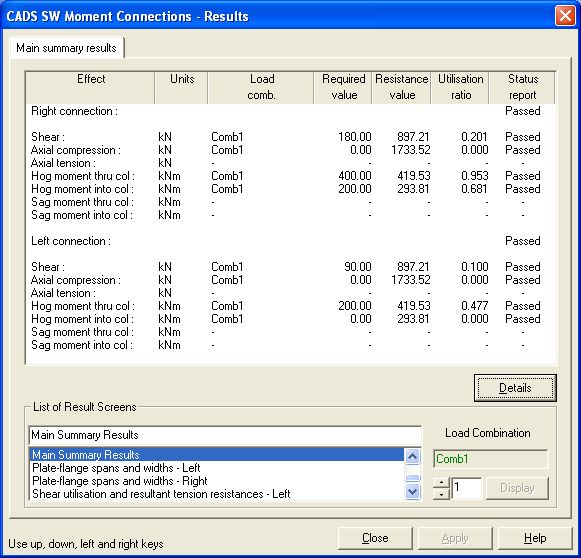Click the Details button
Image resolution: width=581 pixels, height=558 pixels.
tap(515, 388)
